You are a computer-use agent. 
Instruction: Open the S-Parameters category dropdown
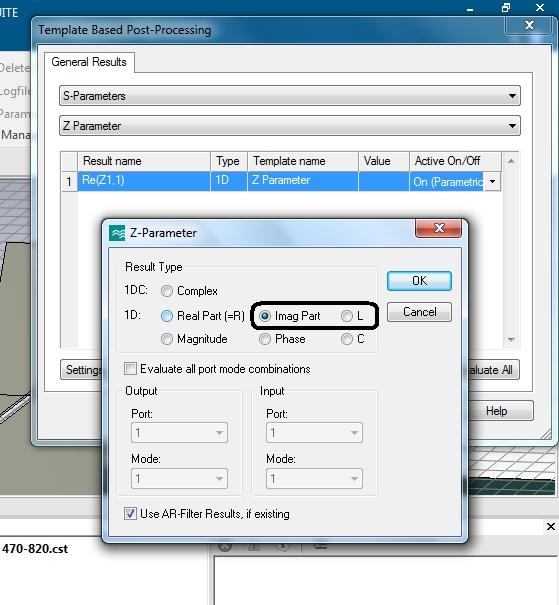[290, 96]
